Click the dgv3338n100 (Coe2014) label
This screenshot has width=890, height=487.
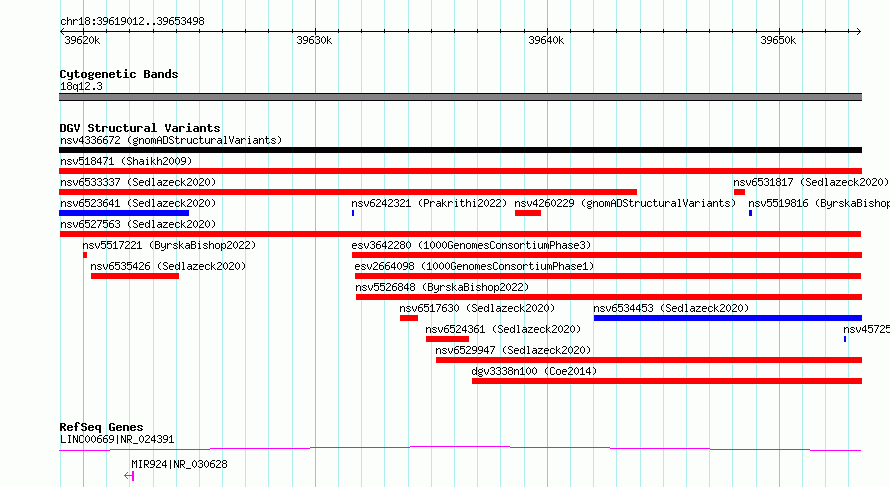pyautogui.click(x=534, y=371)
